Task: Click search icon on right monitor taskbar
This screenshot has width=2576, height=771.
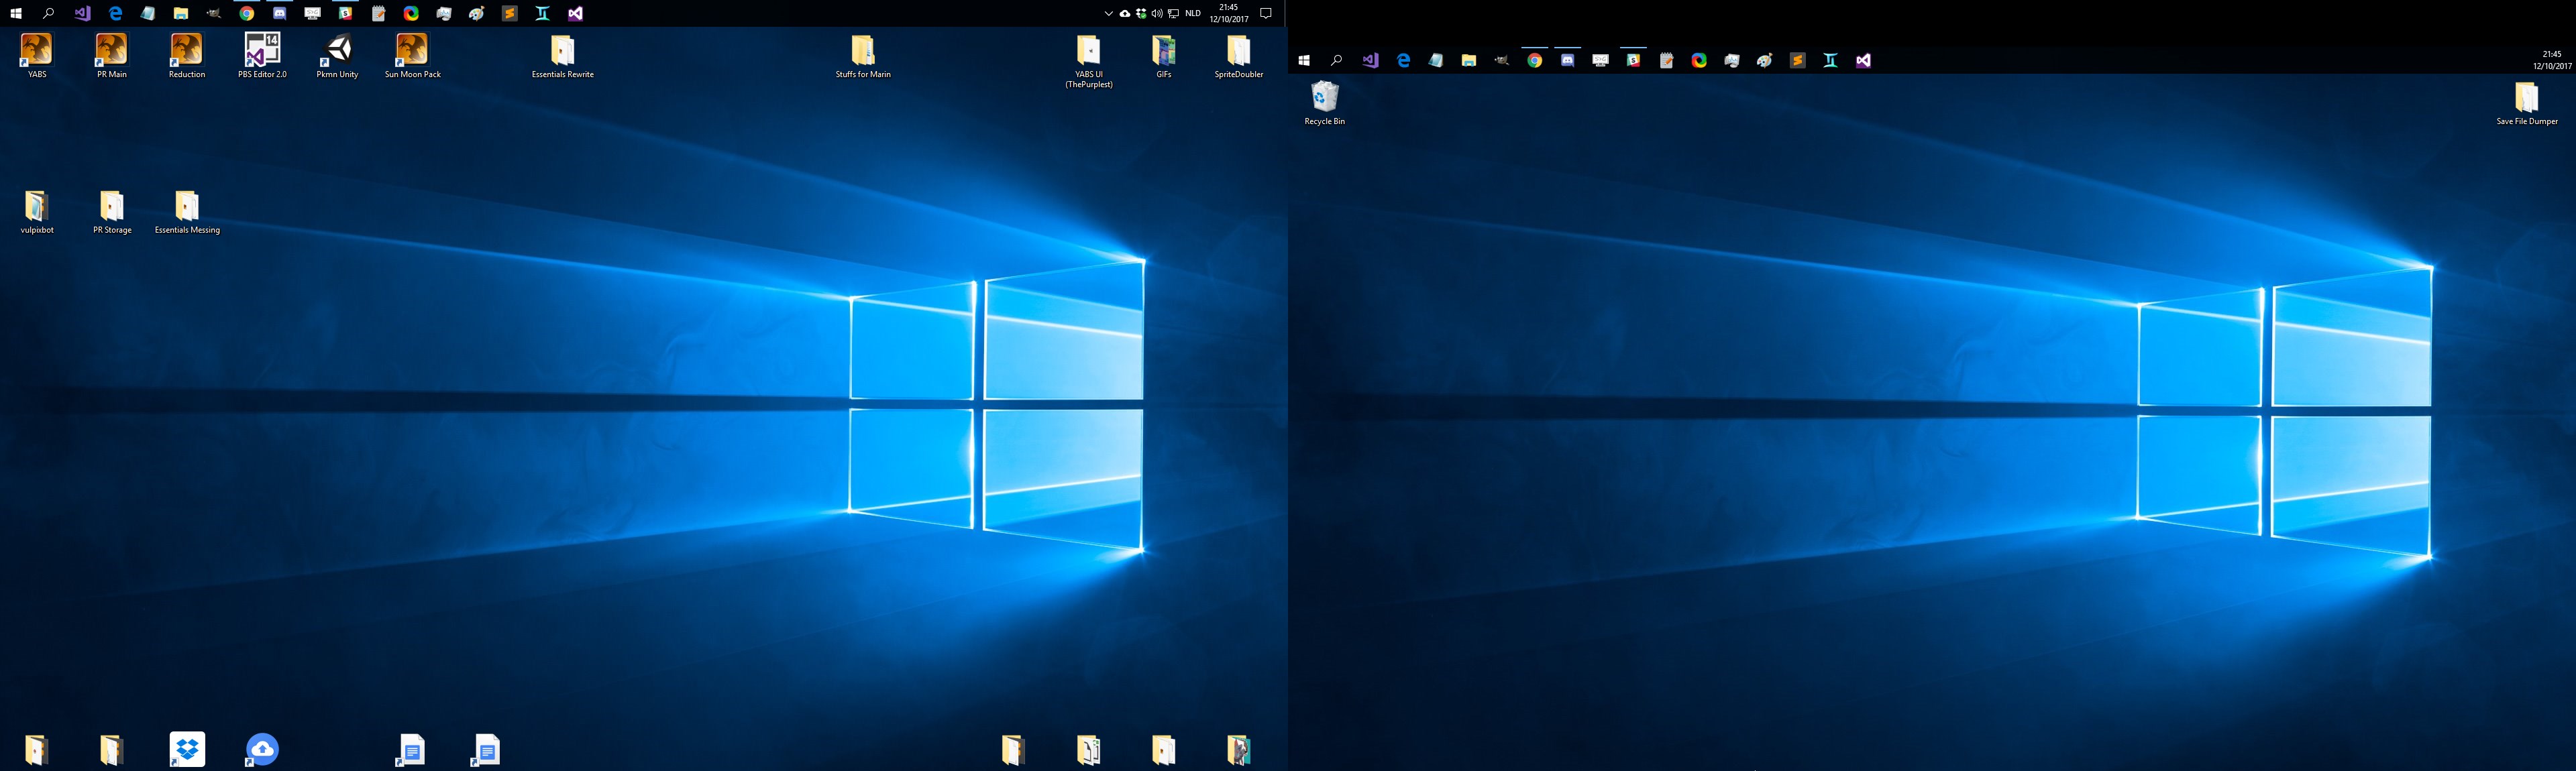Action: point(1337,61)
